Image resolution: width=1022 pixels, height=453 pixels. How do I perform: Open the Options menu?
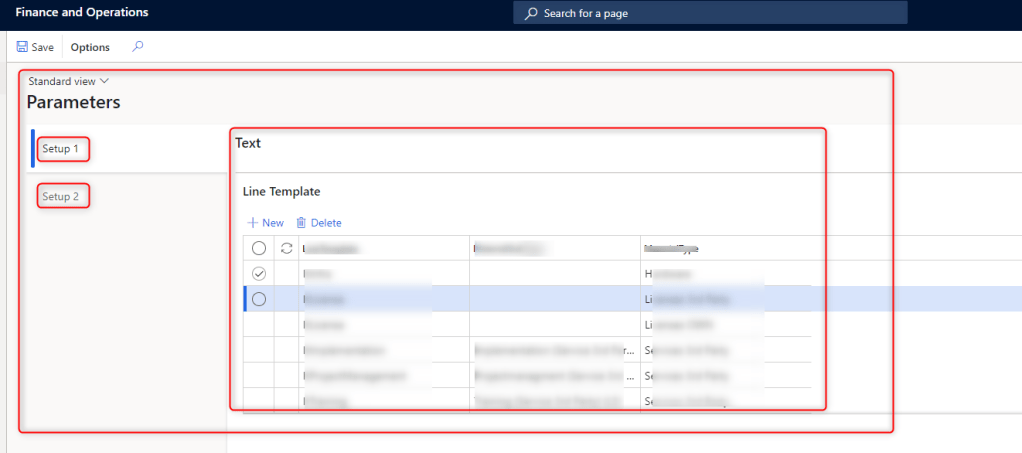coord(90,47)
